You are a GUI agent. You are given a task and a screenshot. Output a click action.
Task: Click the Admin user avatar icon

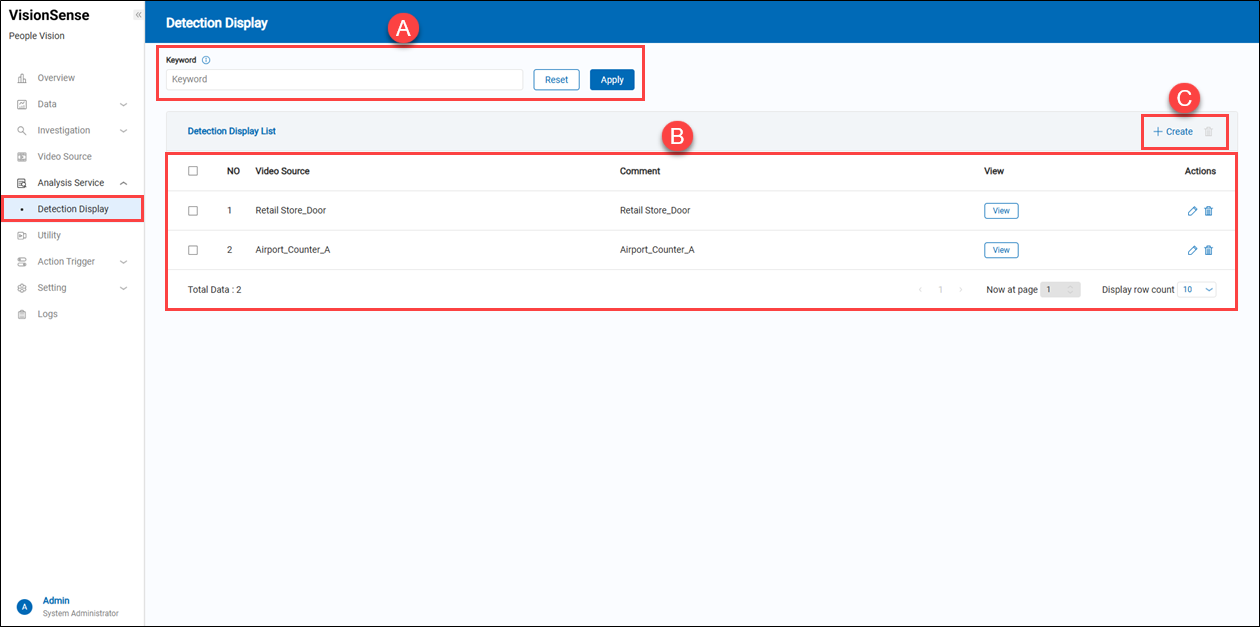click(x=25, y=606)
